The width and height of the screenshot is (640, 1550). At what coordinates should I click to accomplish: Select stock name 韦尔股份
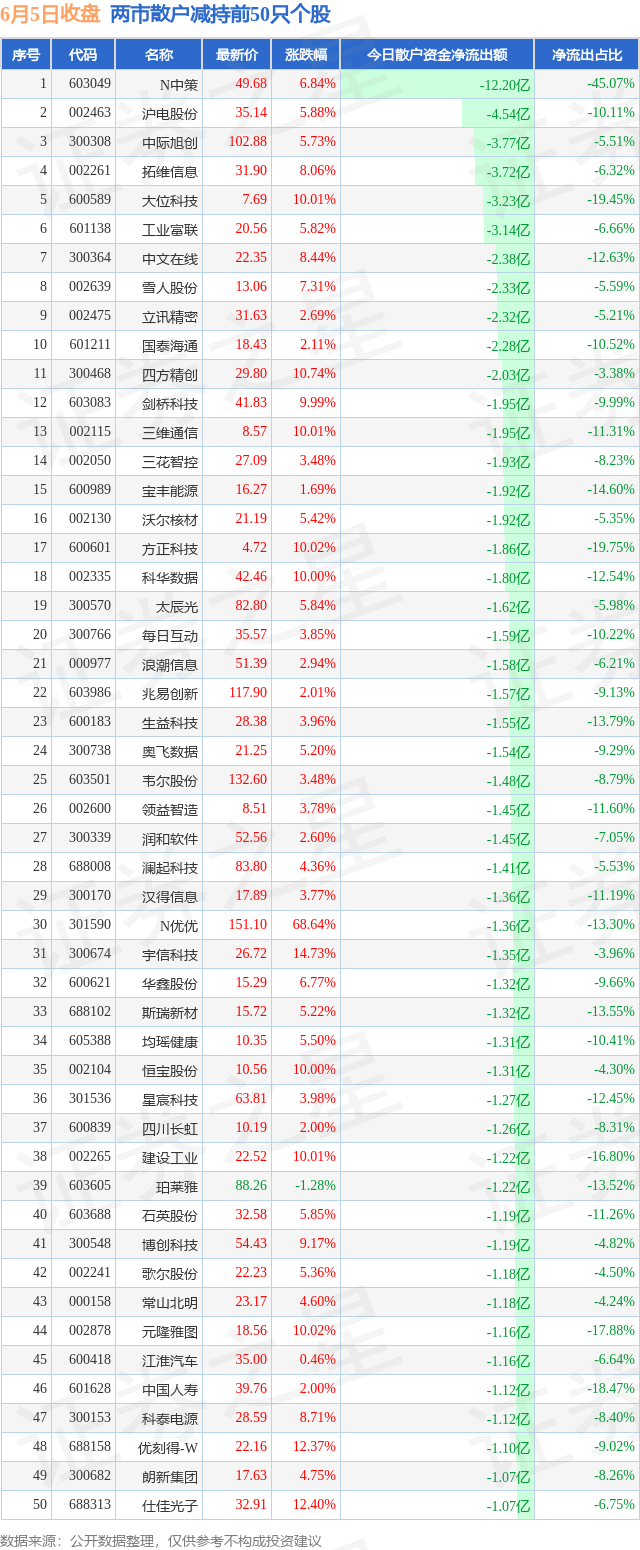coord(170,780)
